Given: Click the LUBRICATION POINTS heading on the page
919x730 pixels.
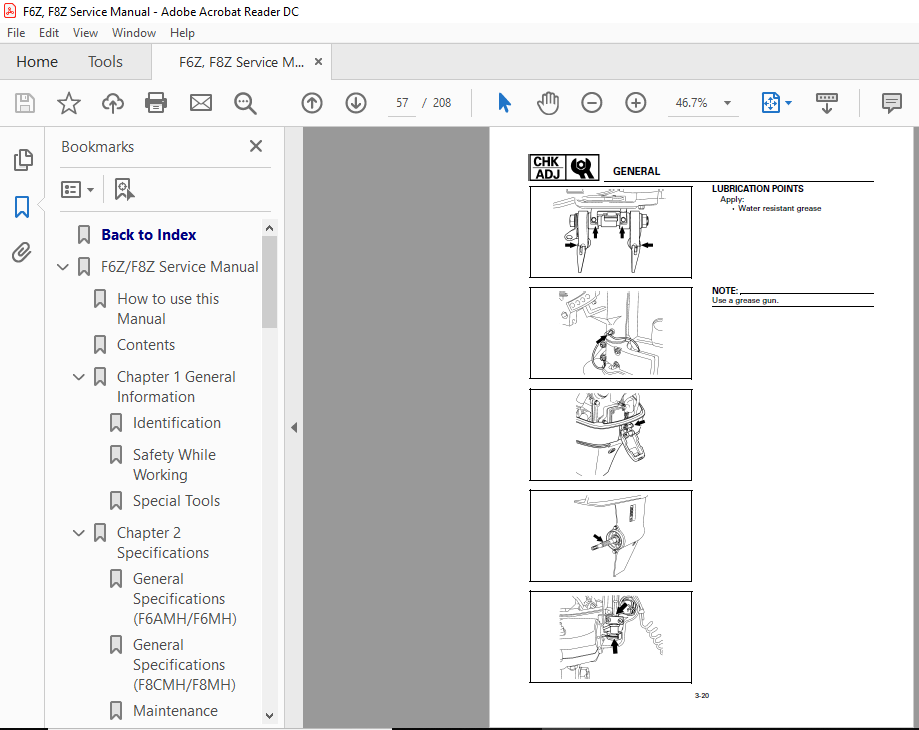Looking at the screenshot, I should click(x=757, y=189).
